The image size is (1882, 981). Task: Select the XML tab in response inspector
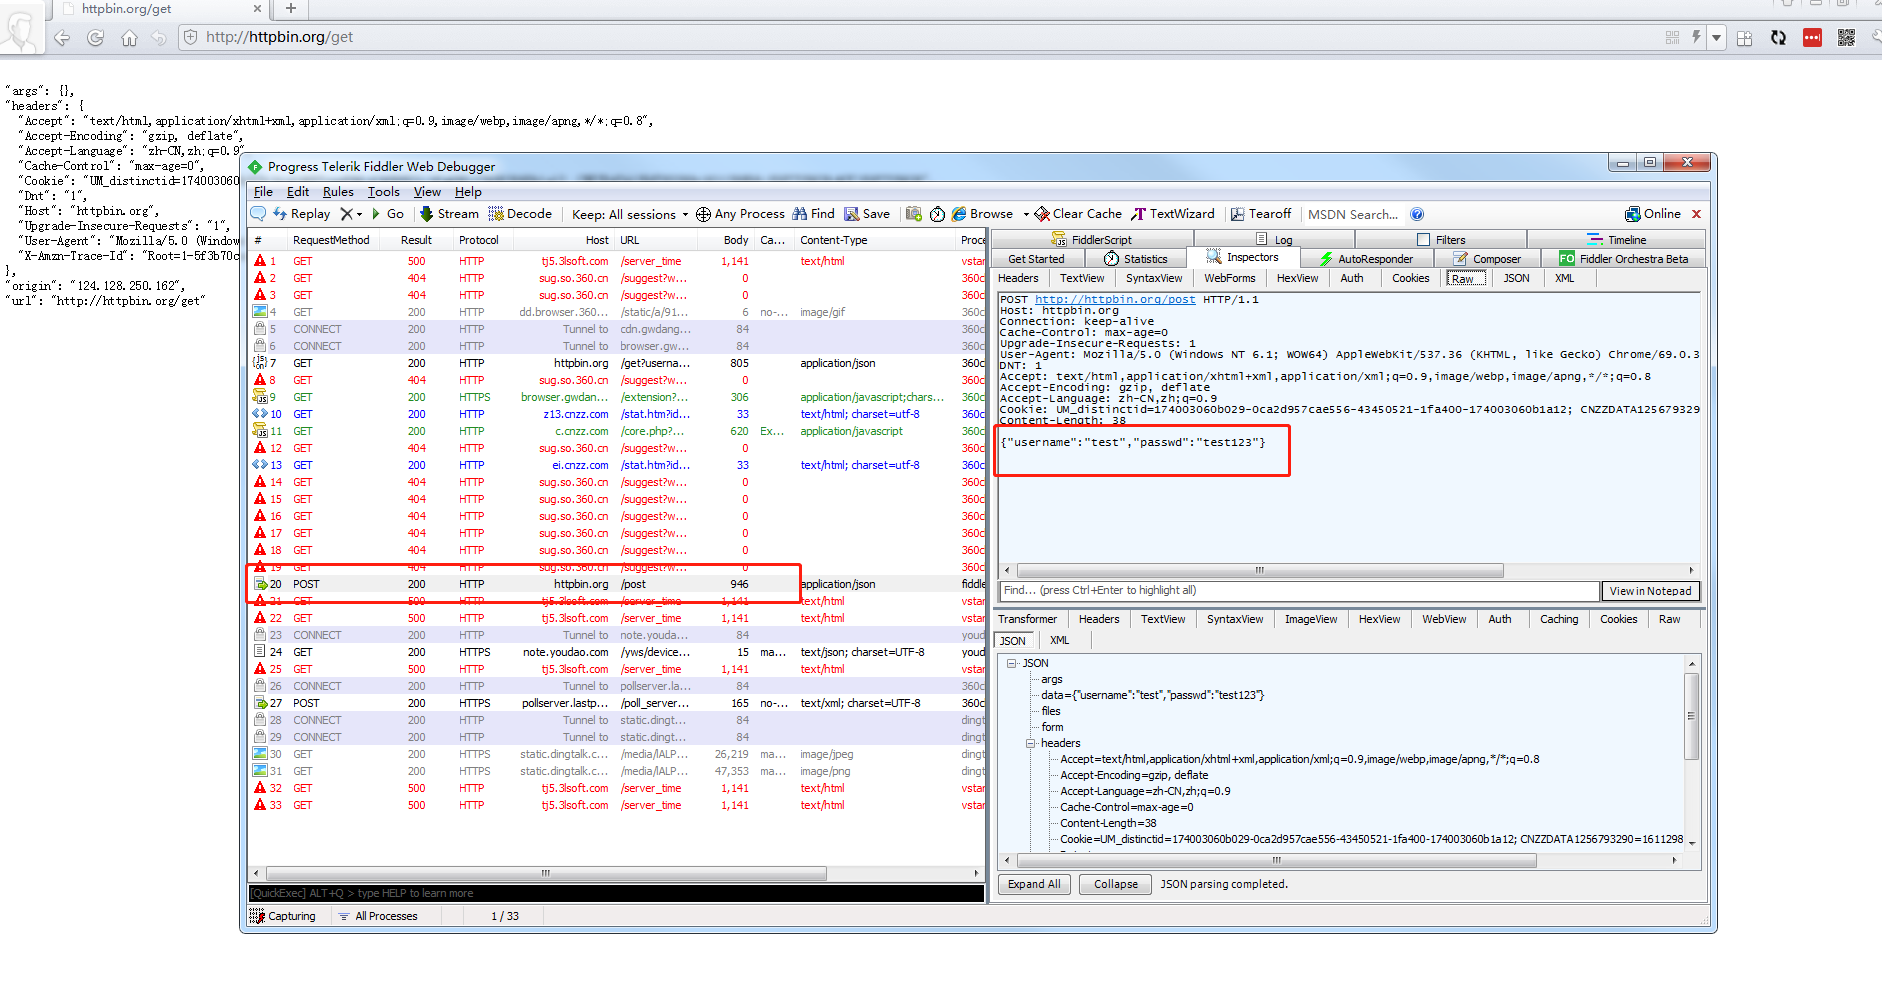pos(1059,641)
